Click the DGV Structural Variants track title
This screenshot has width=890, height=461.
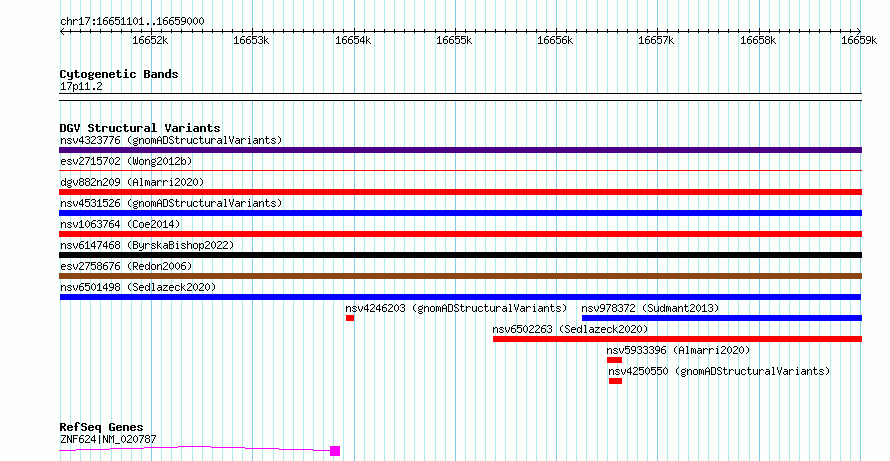coord(140,128)
